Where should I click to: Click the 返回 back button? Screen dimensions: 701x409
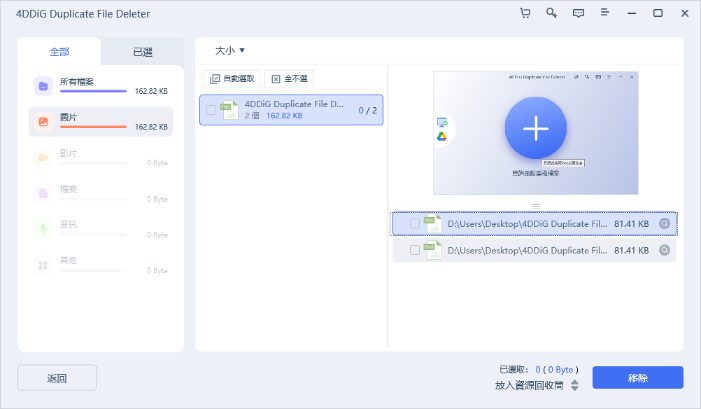pos(57,378)
